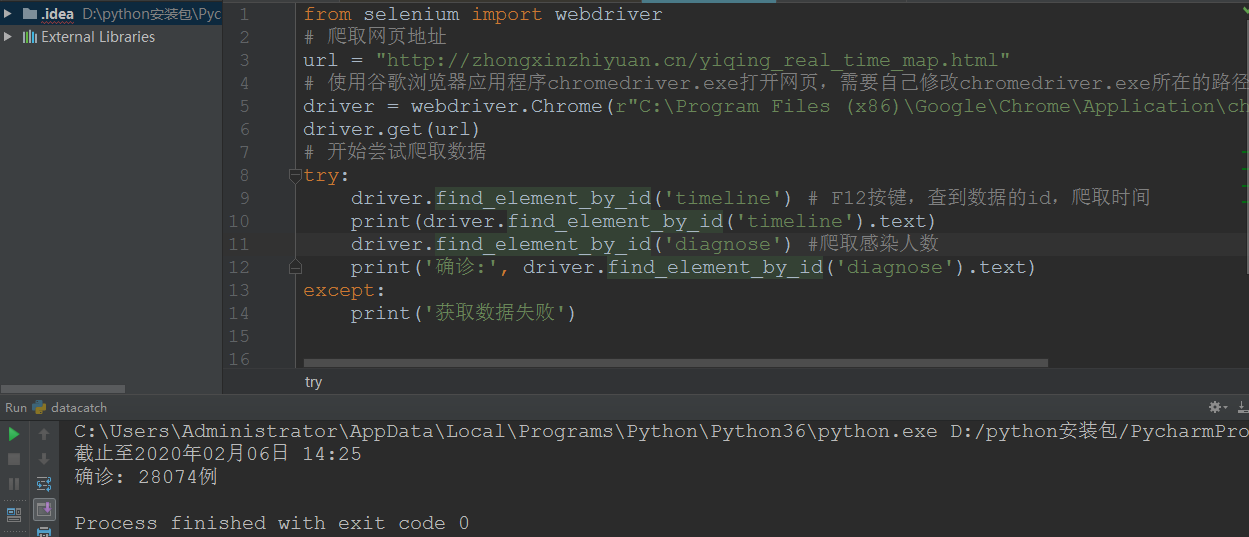The image size is (1249, 537).
Task: Expand External Libraries tree arrow
Action: point(9,37)
